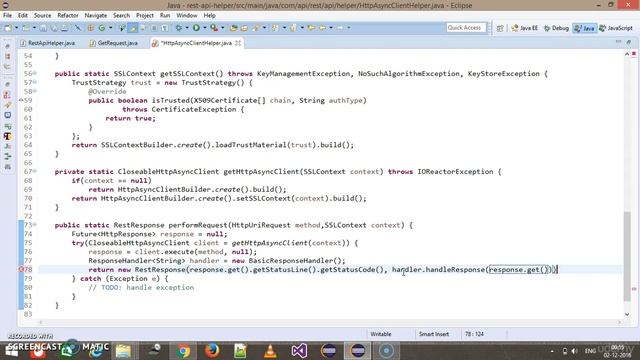The width and height of the screenshot is (640, 360).
Task: Open the Debug dropdown arrow
Action: coord(187,28)
